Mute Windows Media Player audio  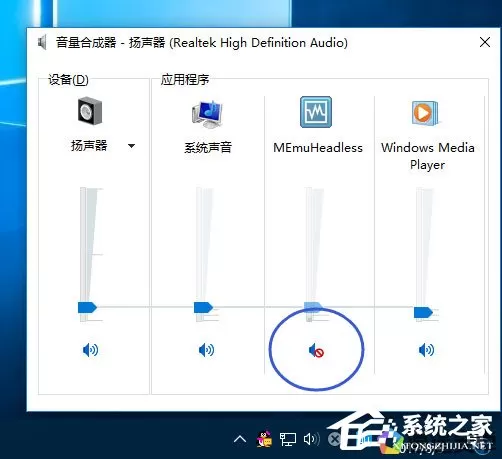click(426, 350)
